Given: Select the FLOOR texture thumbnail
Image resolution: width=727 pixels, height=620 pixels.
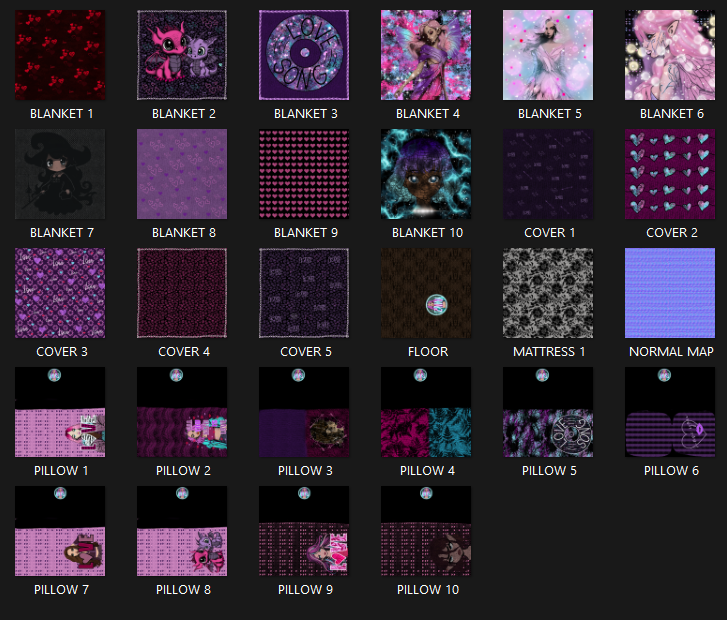Looking at the screenshot, I should click(427, 293).
